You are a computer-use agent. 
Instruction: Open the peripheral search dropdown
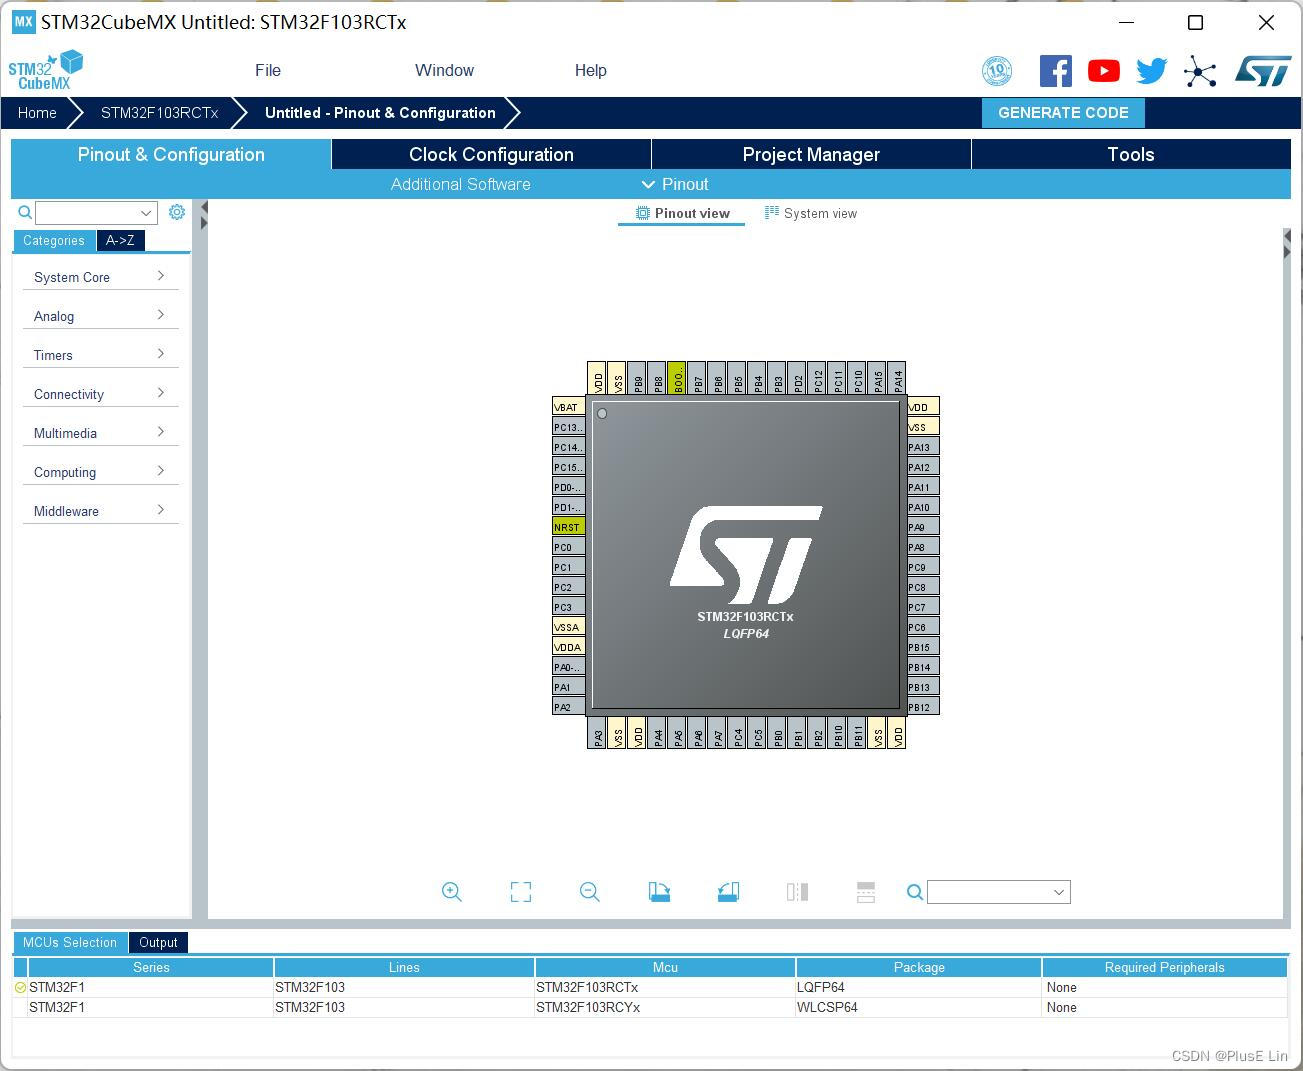click(x=146, y=212)
